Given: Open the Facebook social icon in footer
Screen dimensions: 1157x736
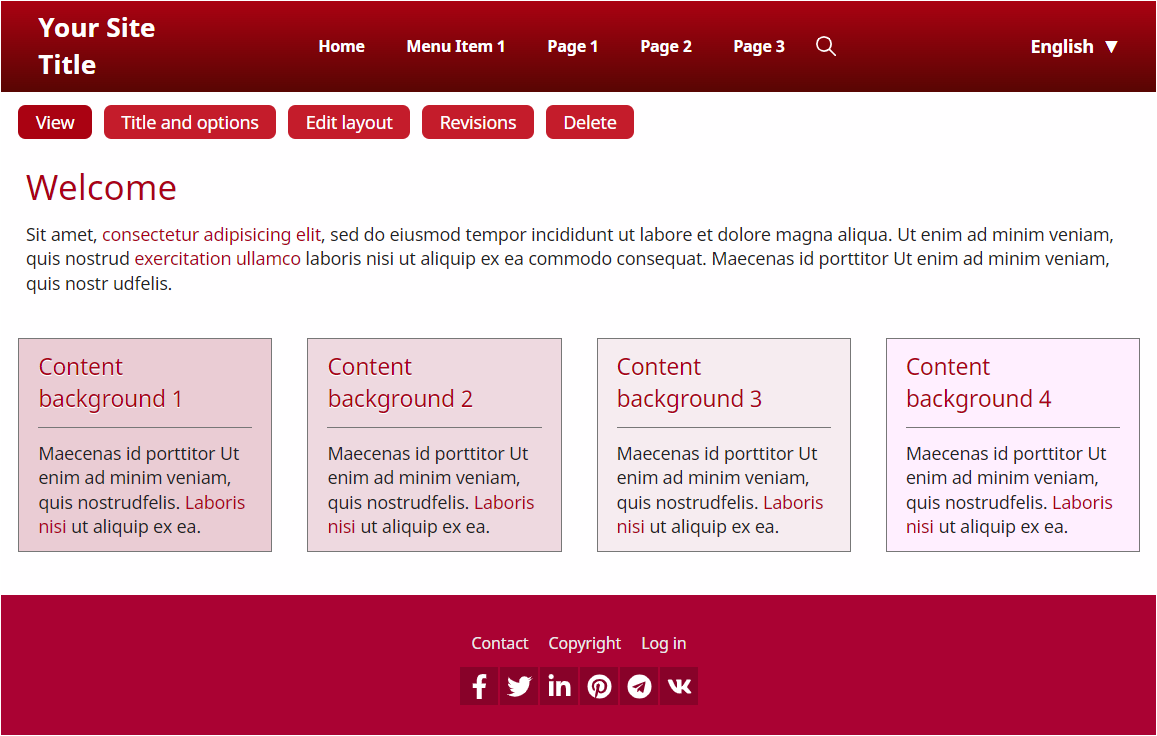Looking at the screenshot, I should [x=479, y=686].
